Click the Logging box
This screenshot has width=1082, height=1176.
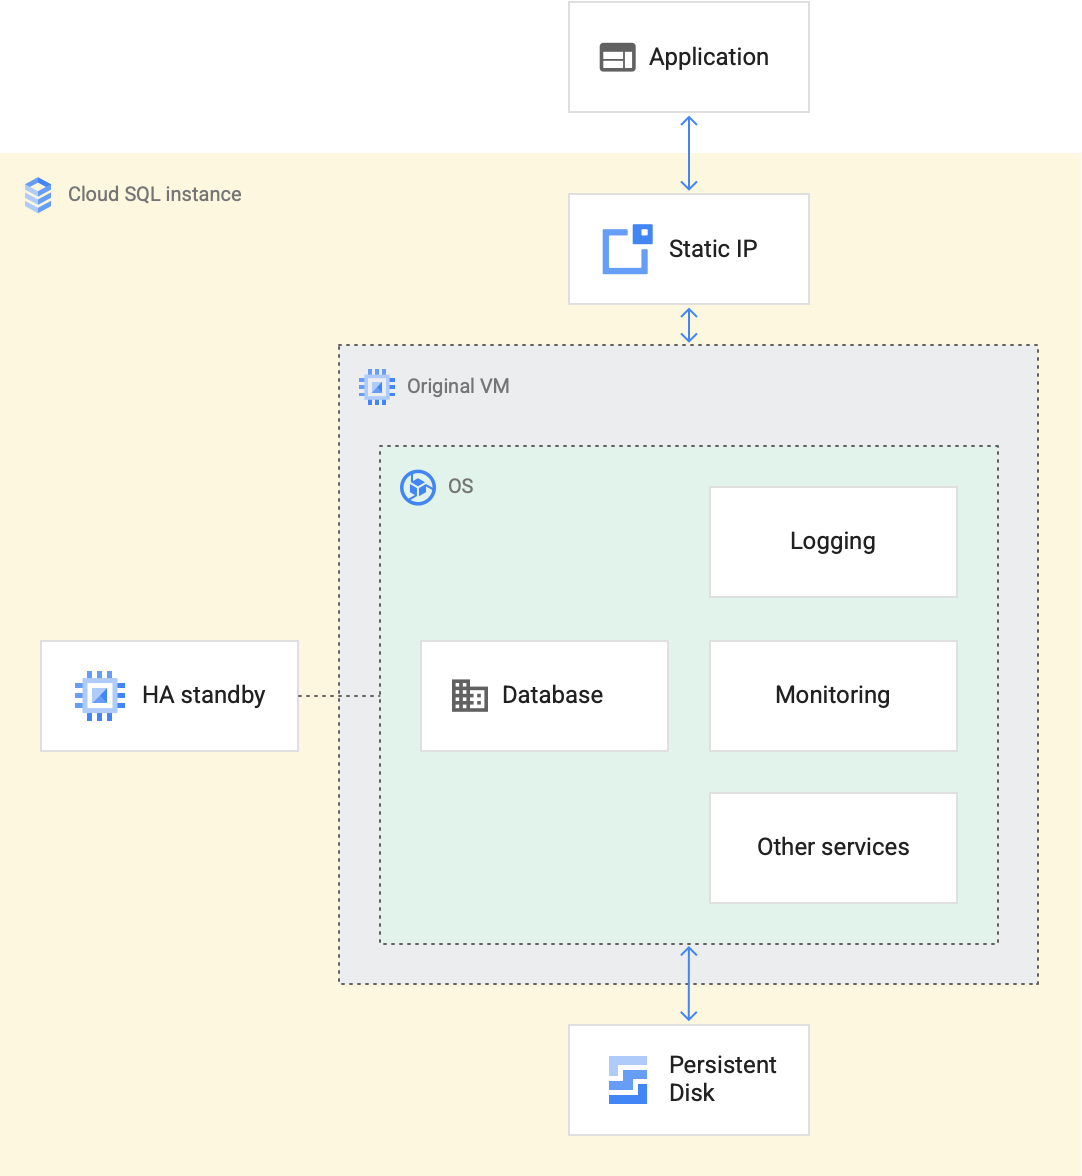833,541
